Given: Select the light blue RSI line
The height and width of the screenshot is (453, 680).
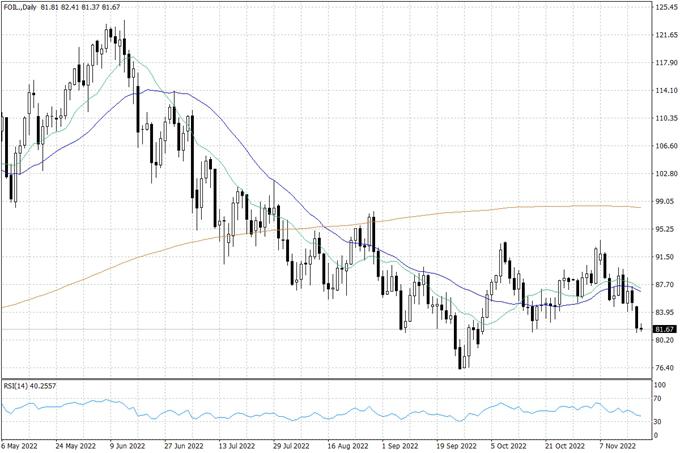Looking at the screenshot, I should coord(300,411).
